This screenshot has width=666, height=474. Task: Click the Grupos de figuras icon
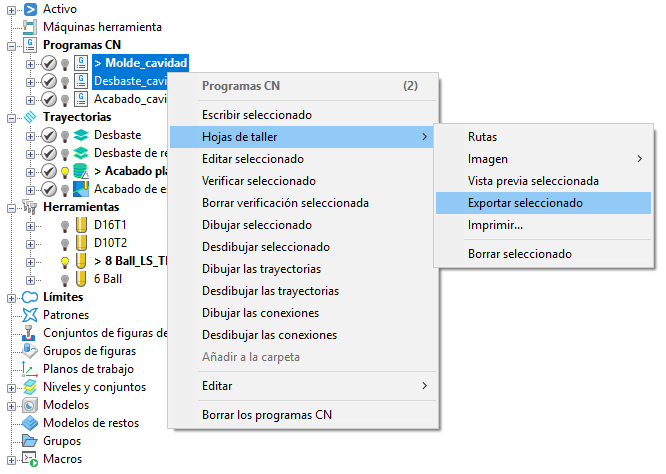(x=29, y=351)
